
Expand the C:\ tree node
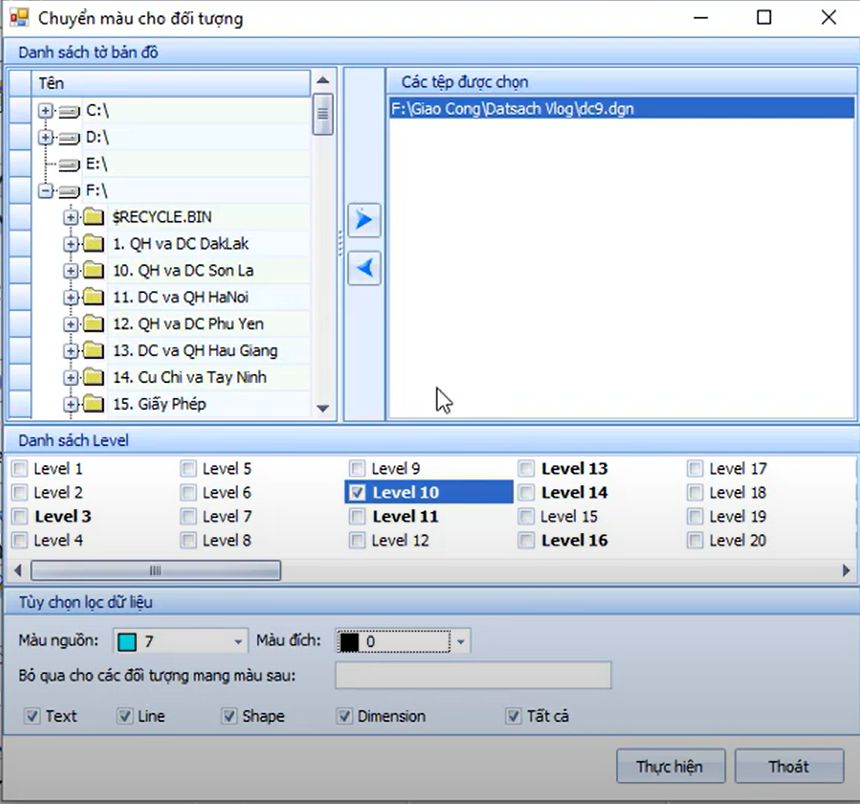45,111
